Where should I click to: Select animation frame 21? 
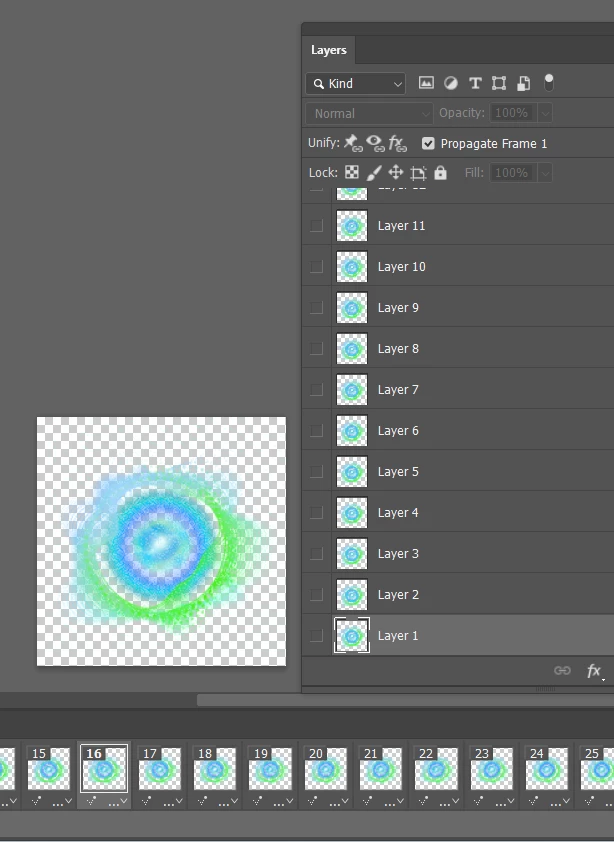(x=381, y=768)
